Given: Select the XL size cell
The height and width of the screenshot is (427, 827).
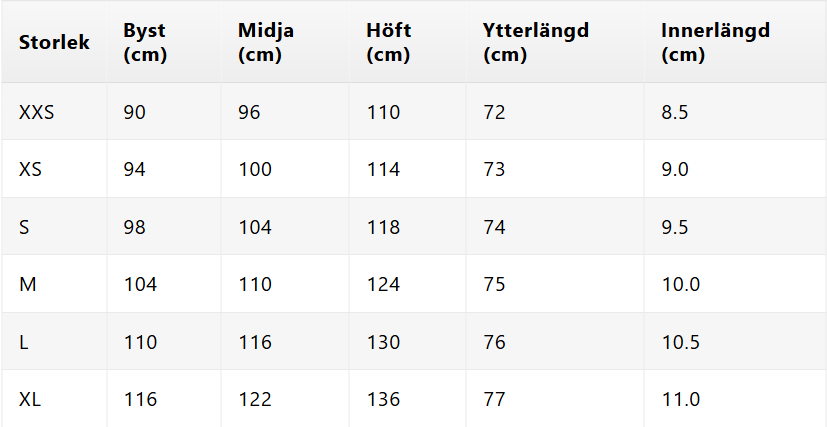Looking at the screenshot, I should click(x=30, y=399).
